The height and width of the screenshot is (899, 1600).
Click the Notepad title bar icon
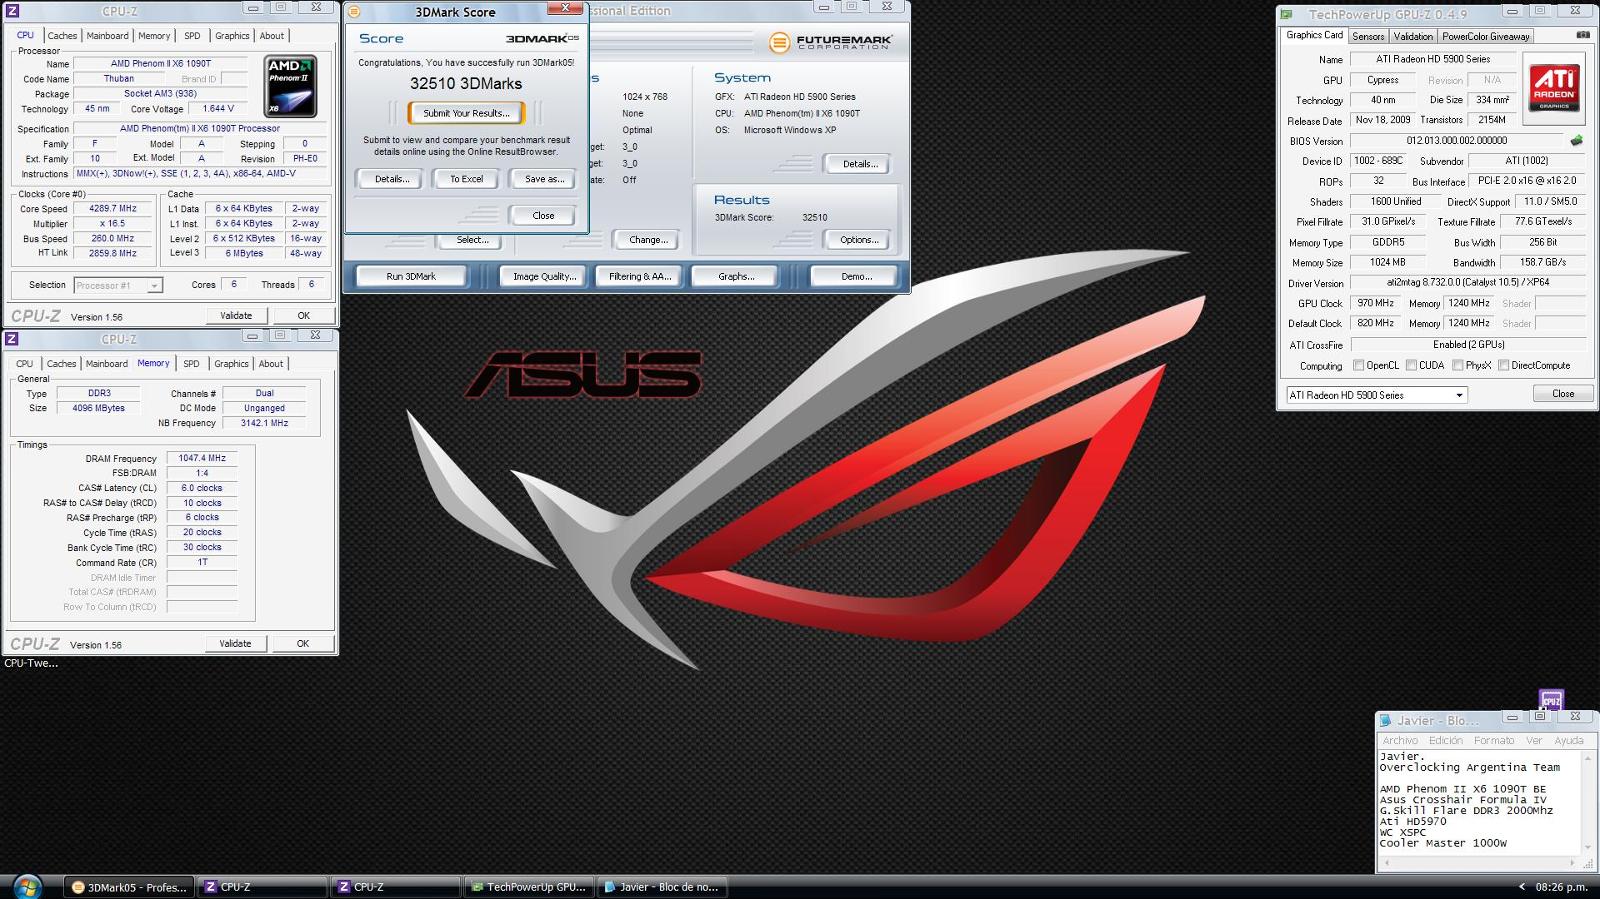pos(1385,720)
